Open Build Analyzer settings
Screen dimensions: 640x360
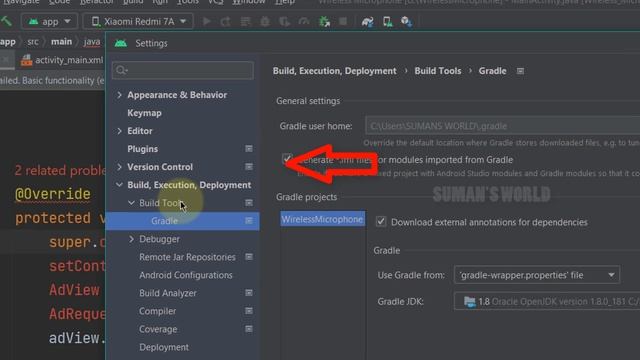tap(167, 293)
